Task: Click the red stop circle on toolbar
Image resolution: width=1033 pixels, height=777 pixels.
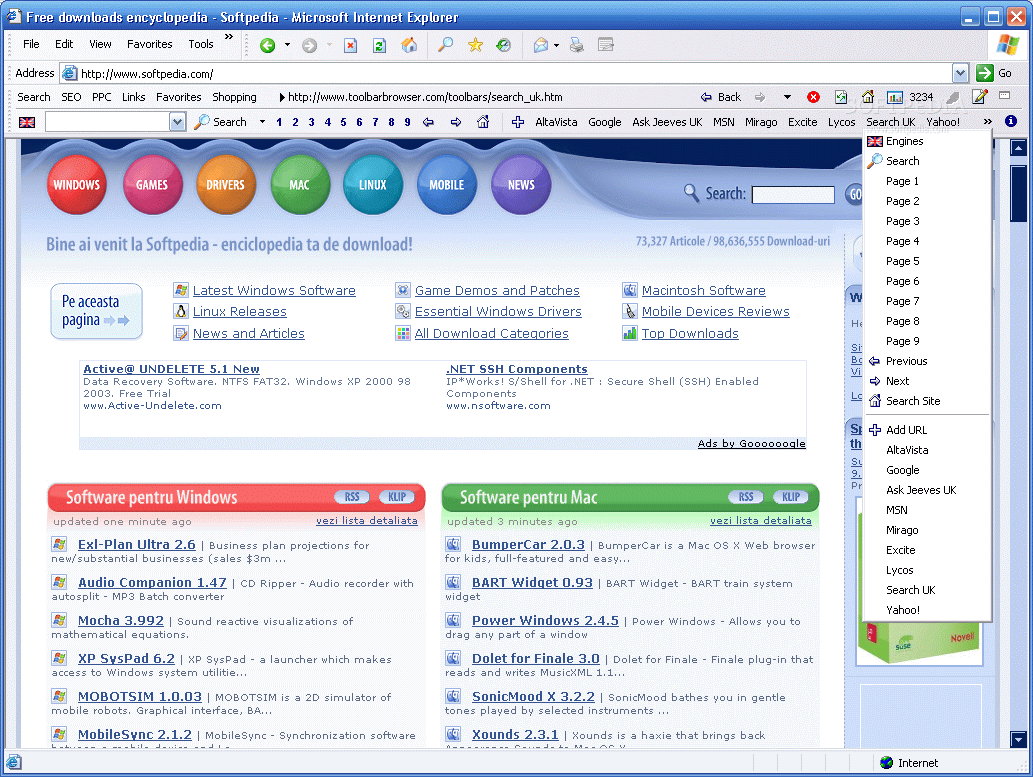Action: [x=814, y=97]
